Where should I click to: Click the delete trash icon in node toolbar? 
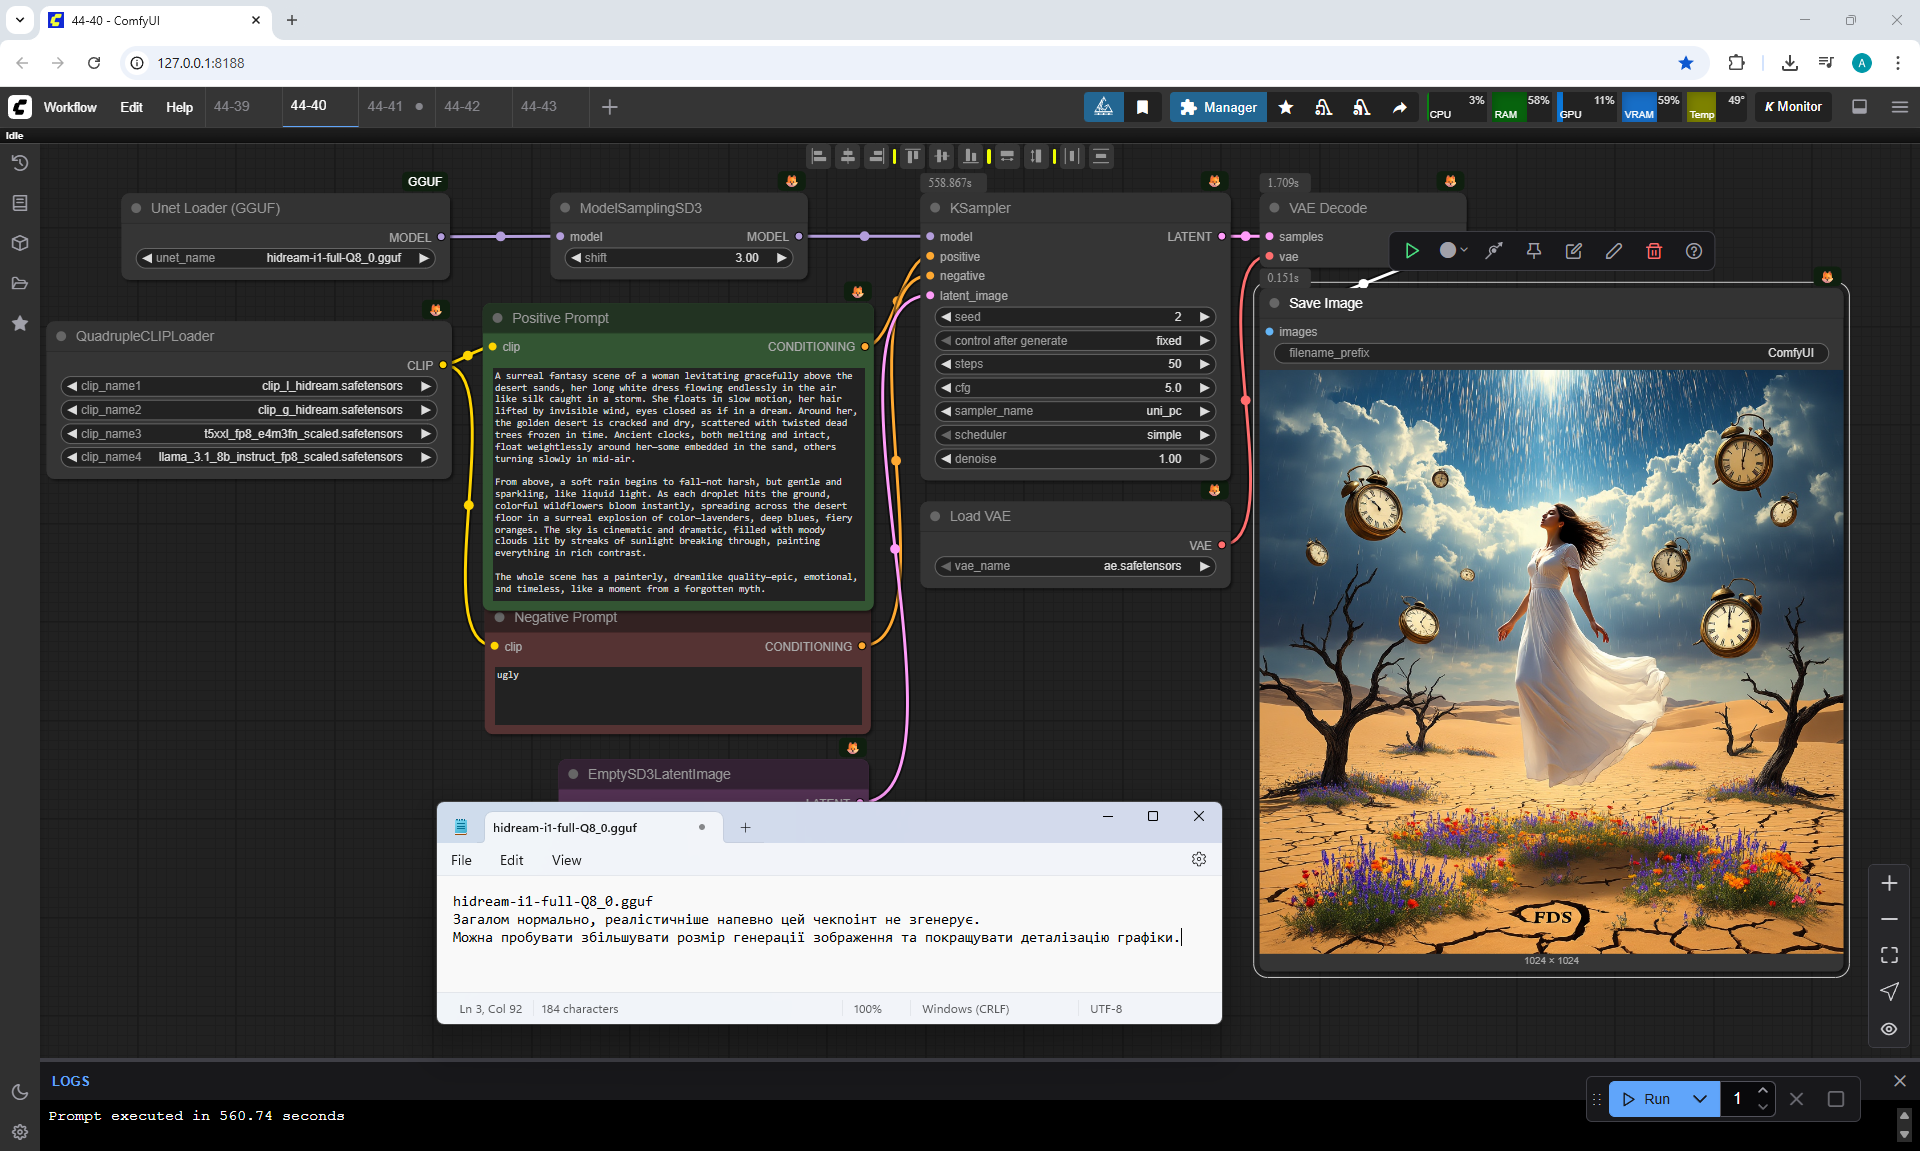(x=1653, y=251)
